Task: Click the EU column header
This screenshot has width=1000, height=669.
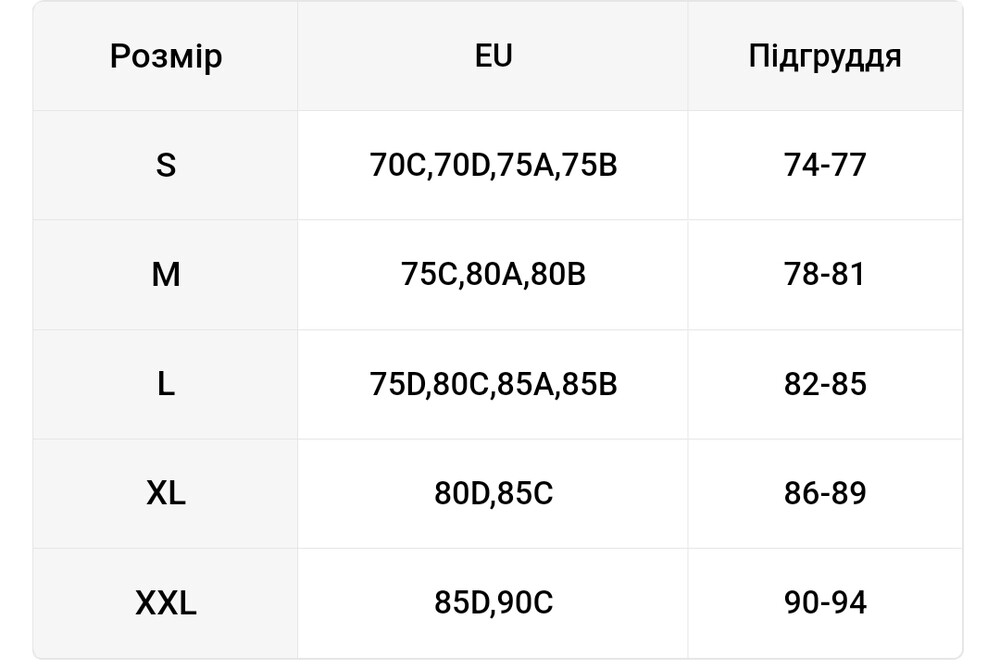Action: 493,56
